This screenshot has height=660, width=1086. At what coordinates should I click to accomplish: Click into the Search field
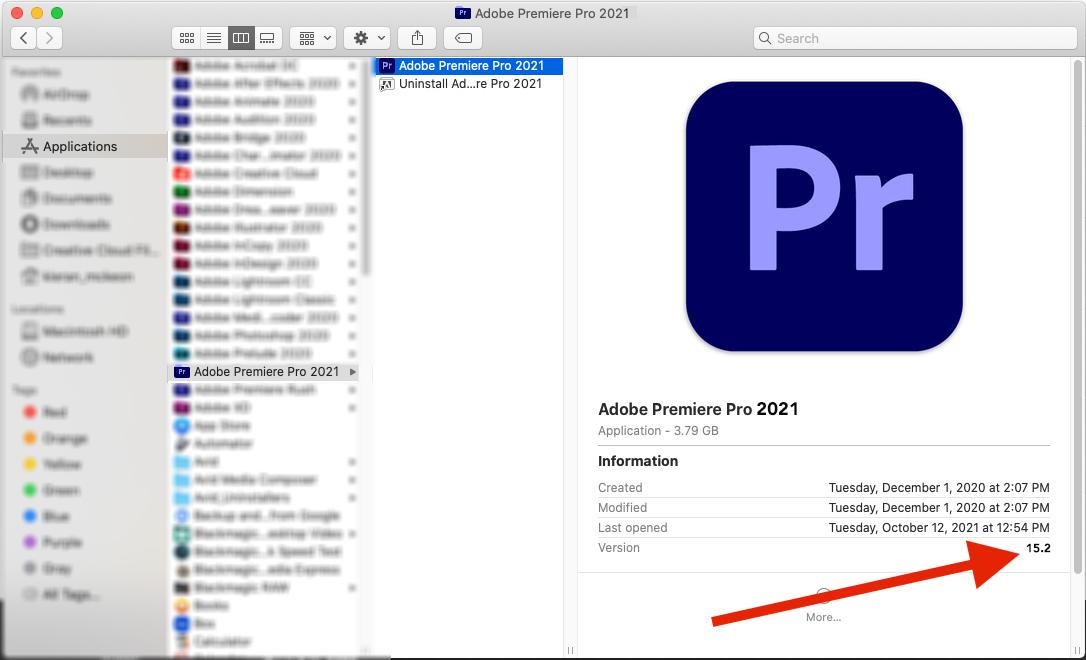click(915, 38)
